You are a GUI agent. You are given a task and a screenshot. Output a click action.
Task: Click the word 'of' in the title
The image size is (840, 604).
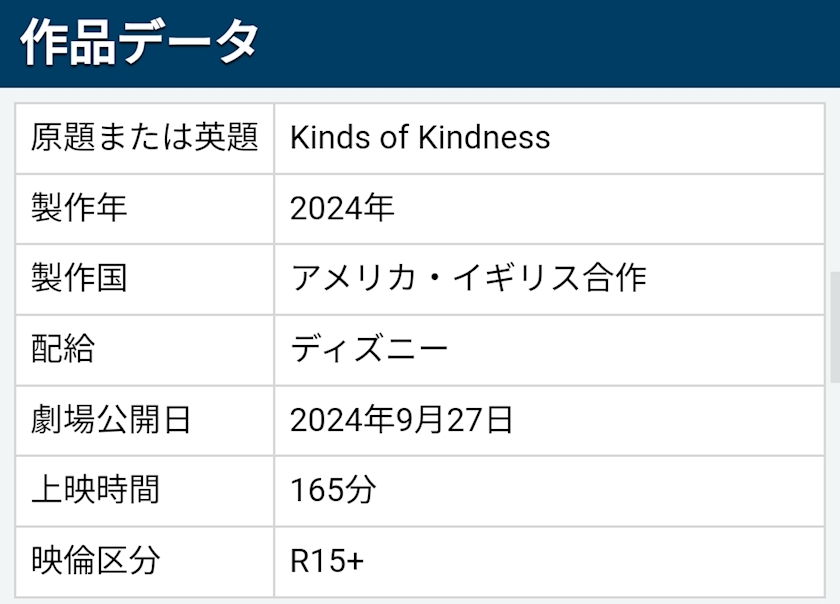pos(383,138)
